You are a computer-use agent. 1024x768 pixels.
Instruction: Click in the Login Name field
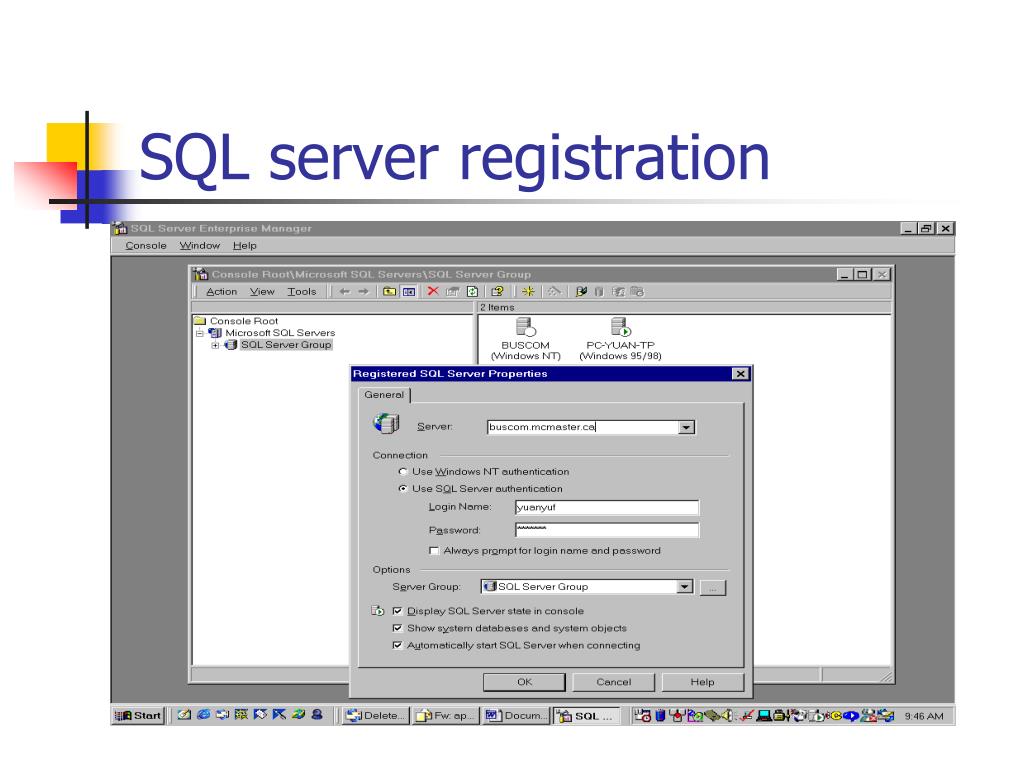pyautogui.click(x=607, y=507)
